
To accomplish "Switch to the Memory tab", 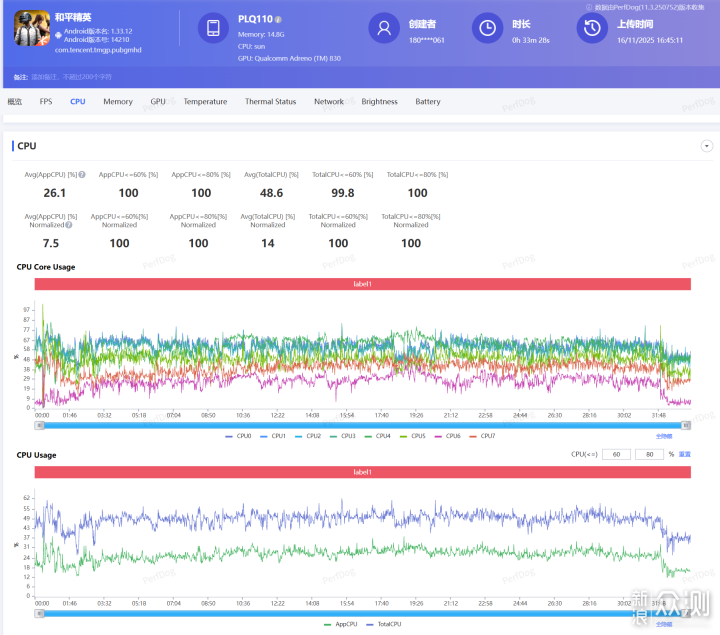I will click(118, 102).
